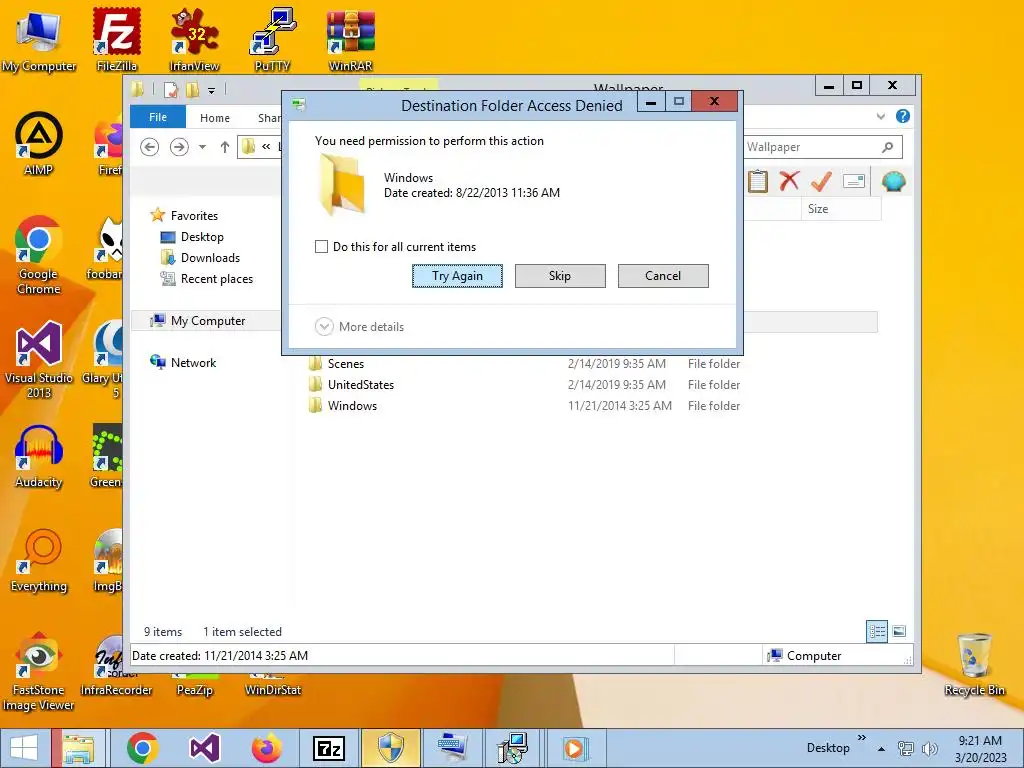The width and height of the screenshot is (1024, 768).
Task: Open the PuTTY desktop shortcut
Action: click(272, 40)
